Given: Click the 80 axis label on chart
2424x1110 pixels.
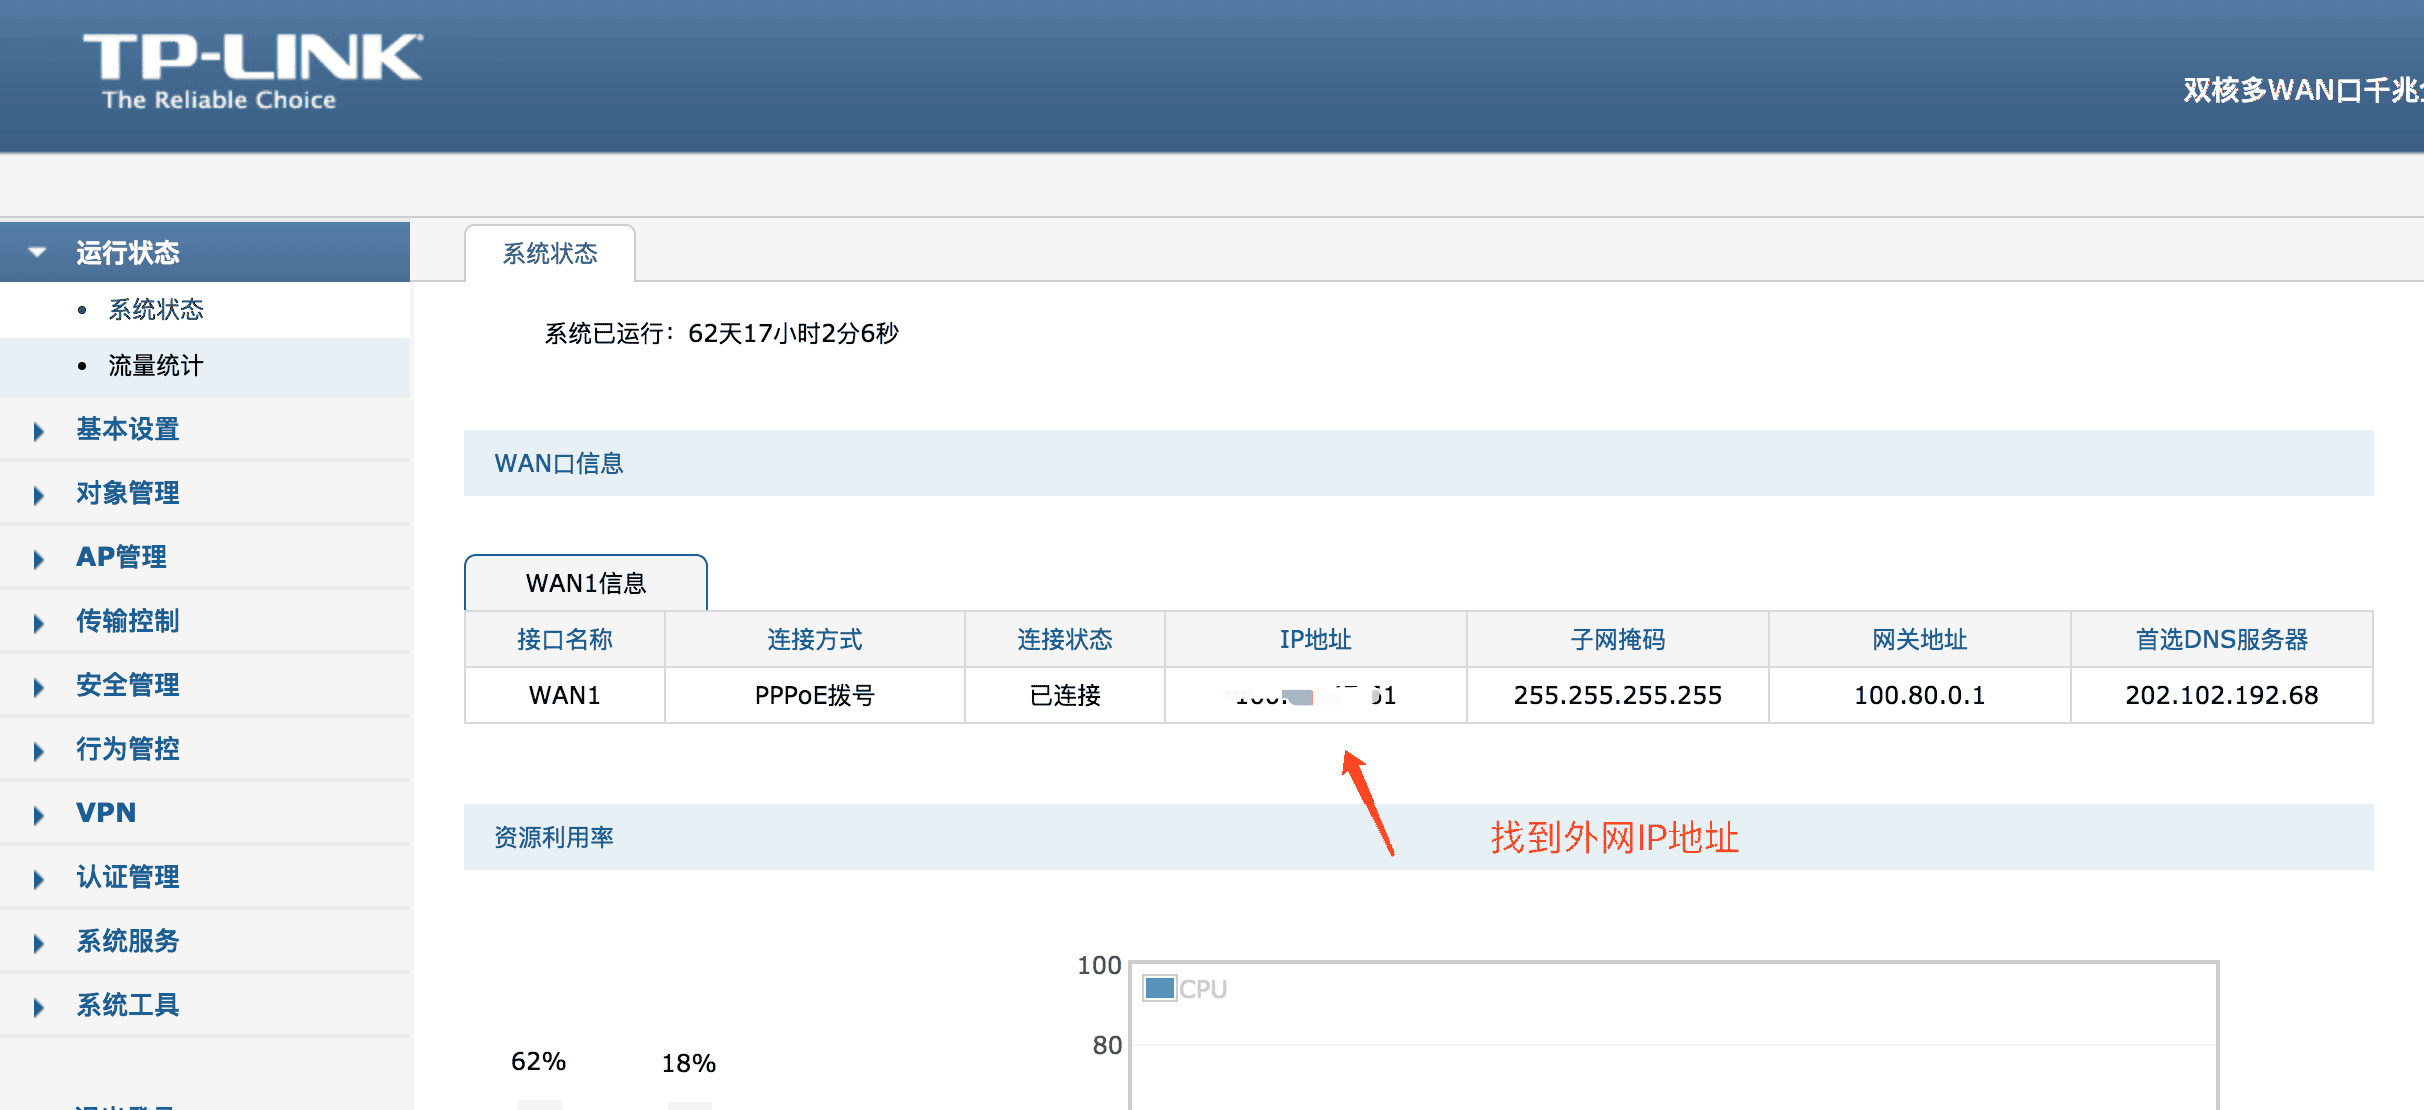Looking at the screenshot, I should tap(1107, 1045).
